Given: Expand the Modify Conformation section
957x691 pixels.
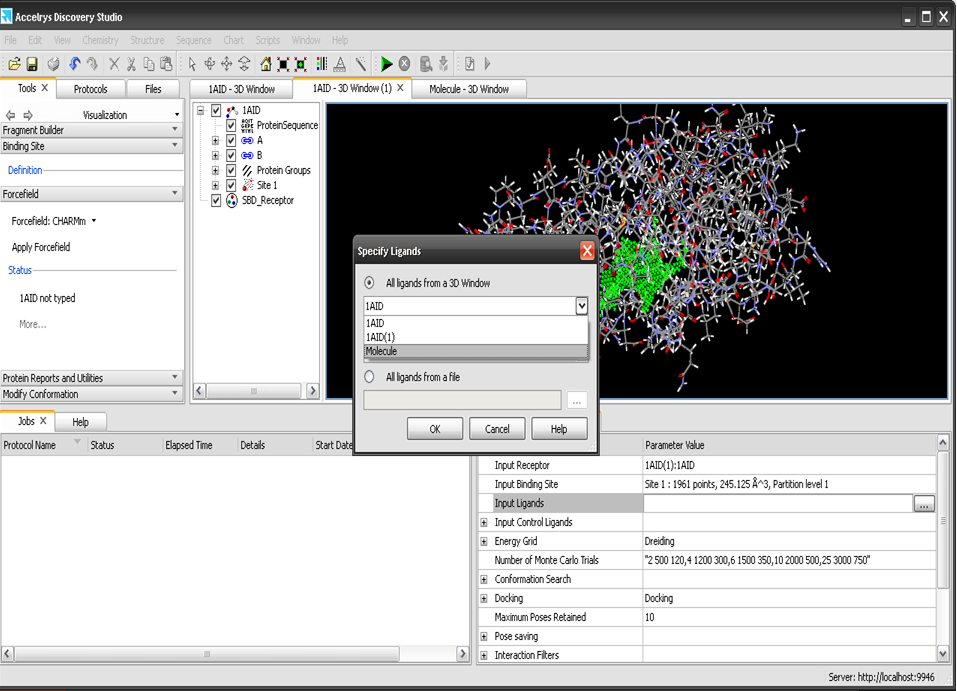Looking at the screenshot, I should coord(92,394).
